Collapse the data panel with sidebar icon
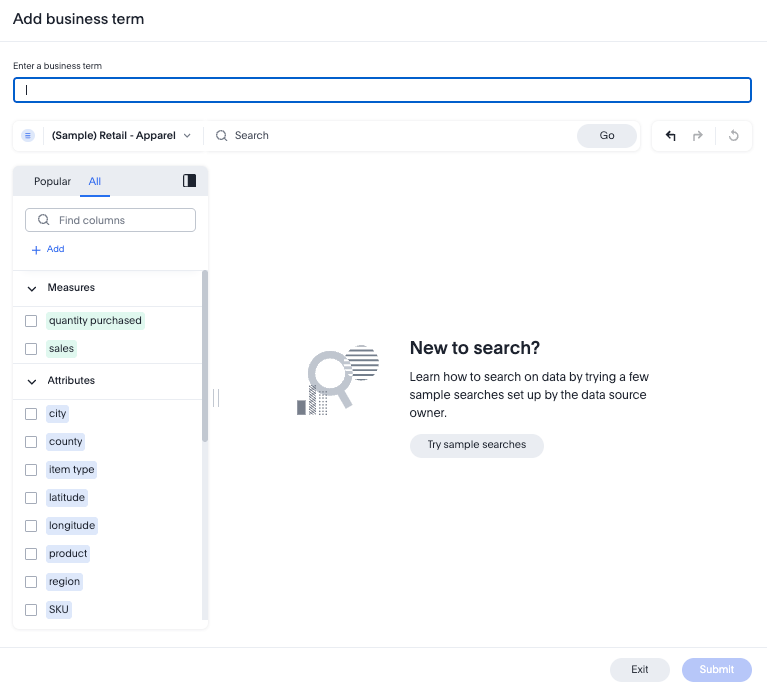The width and height of the screenshot is (767, 689). click(x=189, y=181)
